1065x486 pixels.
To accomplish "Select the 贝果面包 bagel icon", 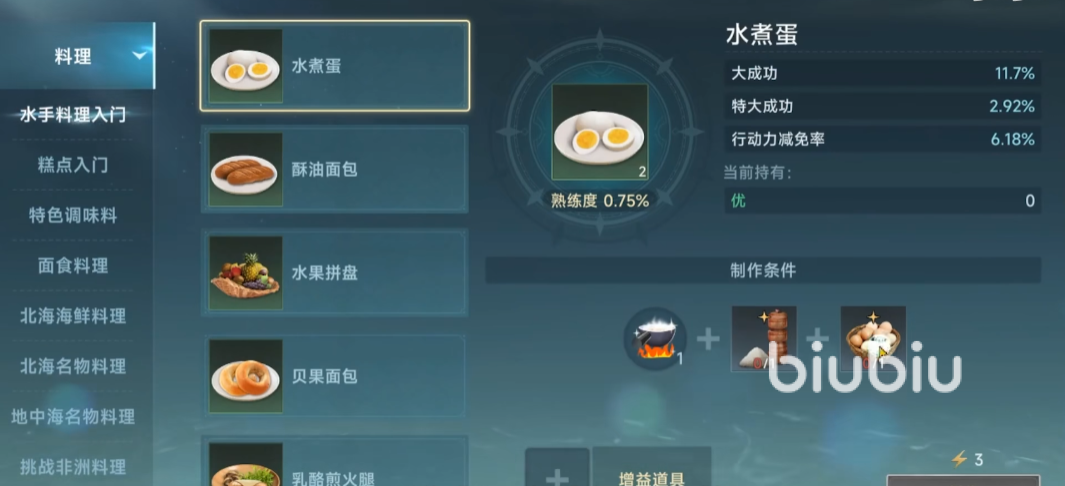I will pyautogui.click(x=245, y=376).
